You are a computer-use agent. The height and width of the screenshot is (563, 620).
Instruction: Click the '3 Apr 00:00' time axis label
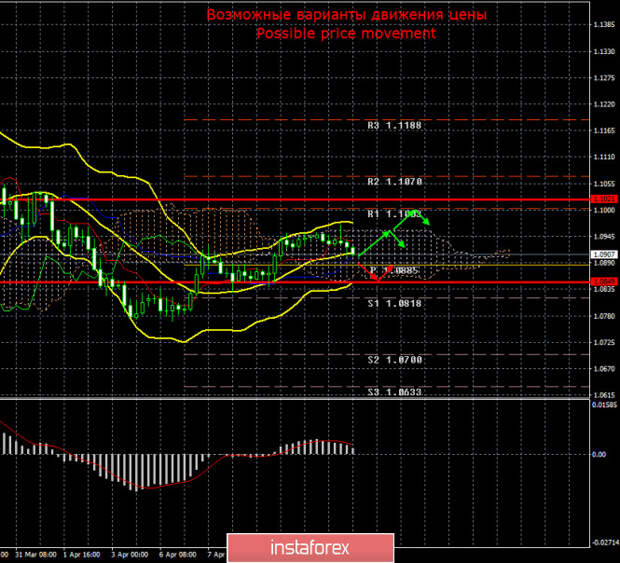(x=130, y=555)
